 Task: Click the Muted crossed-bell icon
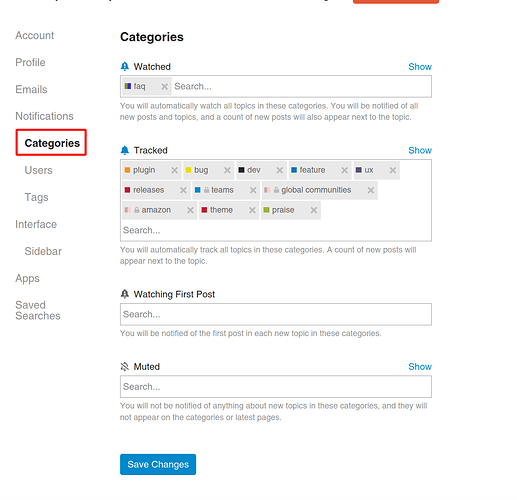point(125,367)
